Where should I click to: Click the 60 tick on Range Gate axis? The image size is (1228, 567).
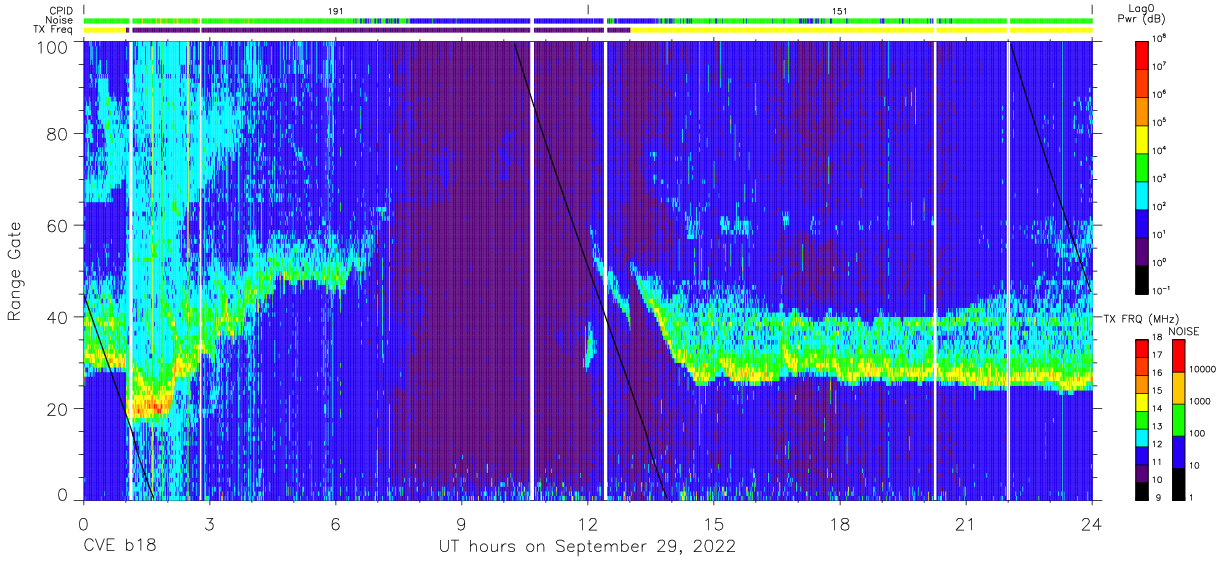(58, 226)
